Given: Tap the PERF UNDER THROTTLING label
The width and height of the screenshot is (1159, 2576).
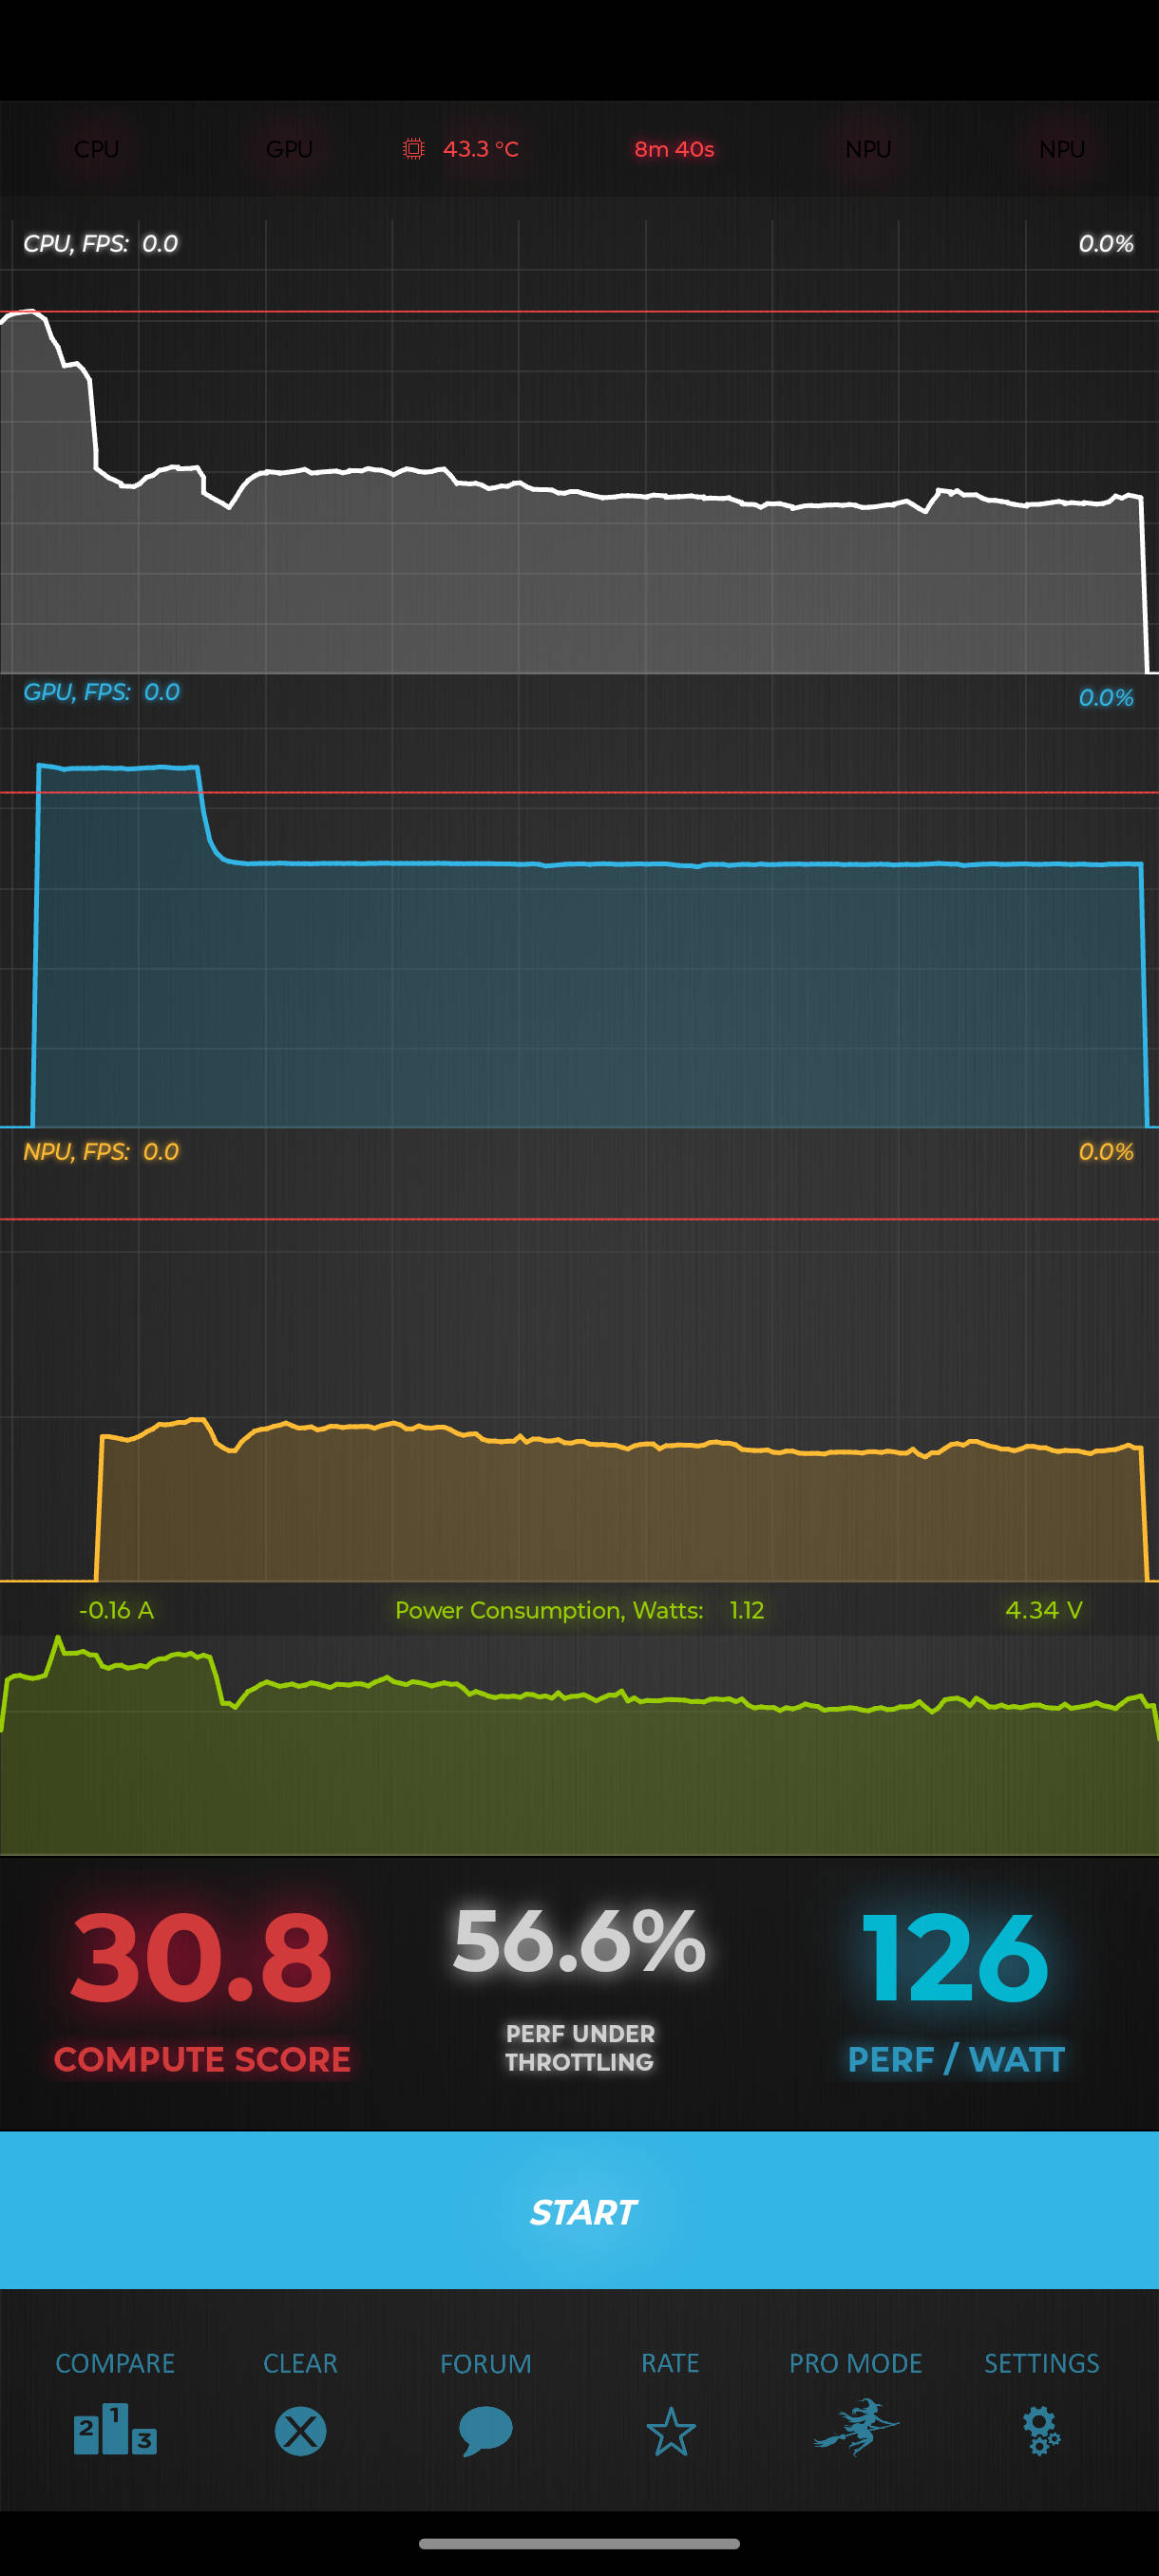Looking at the screenshot, I should click(580, 2047).
